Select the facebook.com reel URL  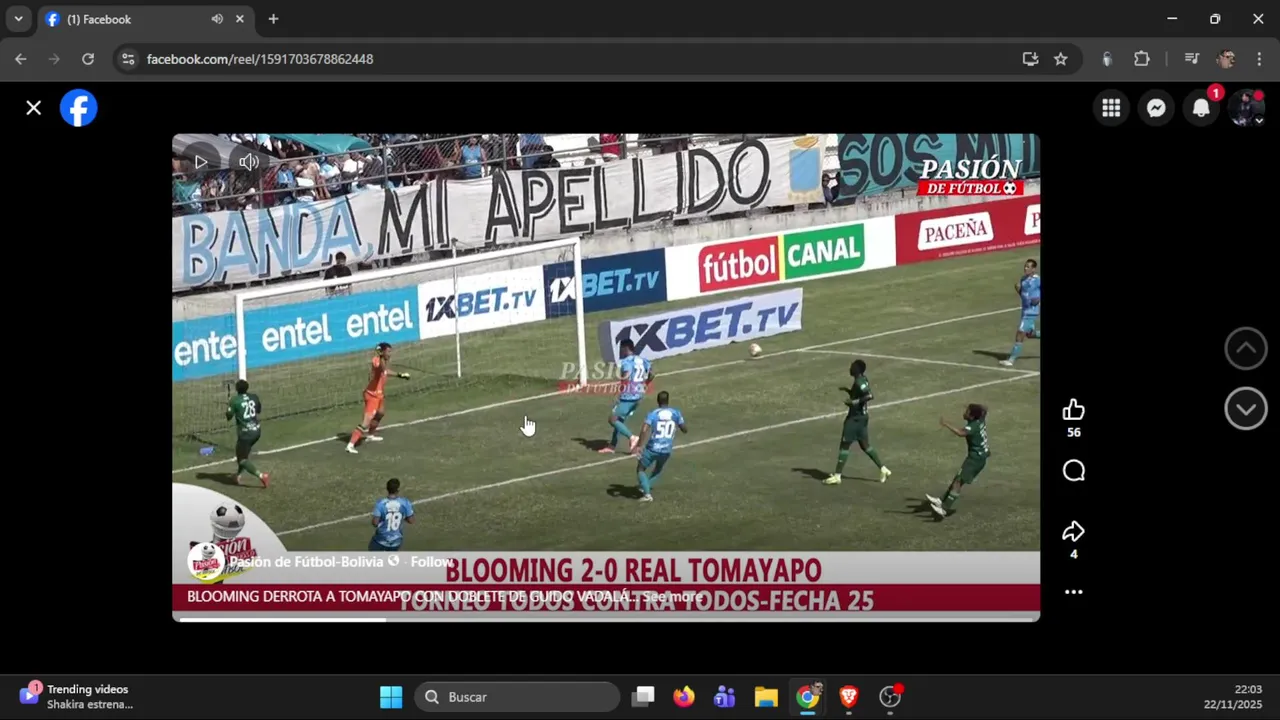[260, 59]
